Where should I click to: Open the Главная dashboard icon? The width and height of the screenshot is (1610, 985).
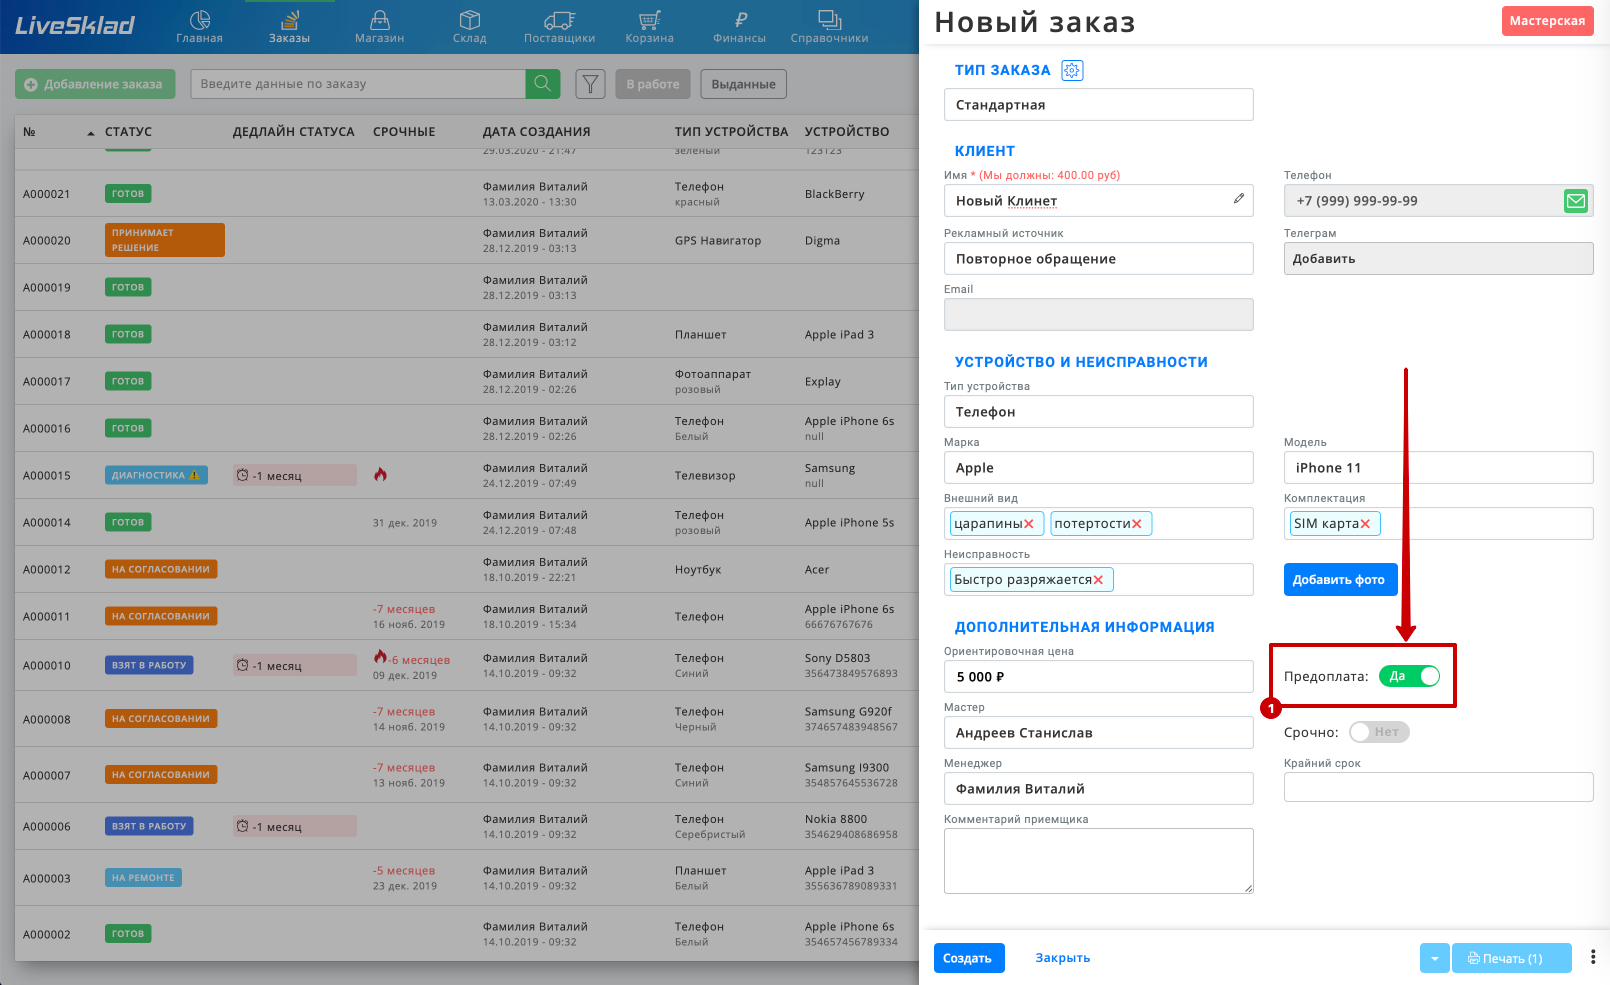(200, 27)
